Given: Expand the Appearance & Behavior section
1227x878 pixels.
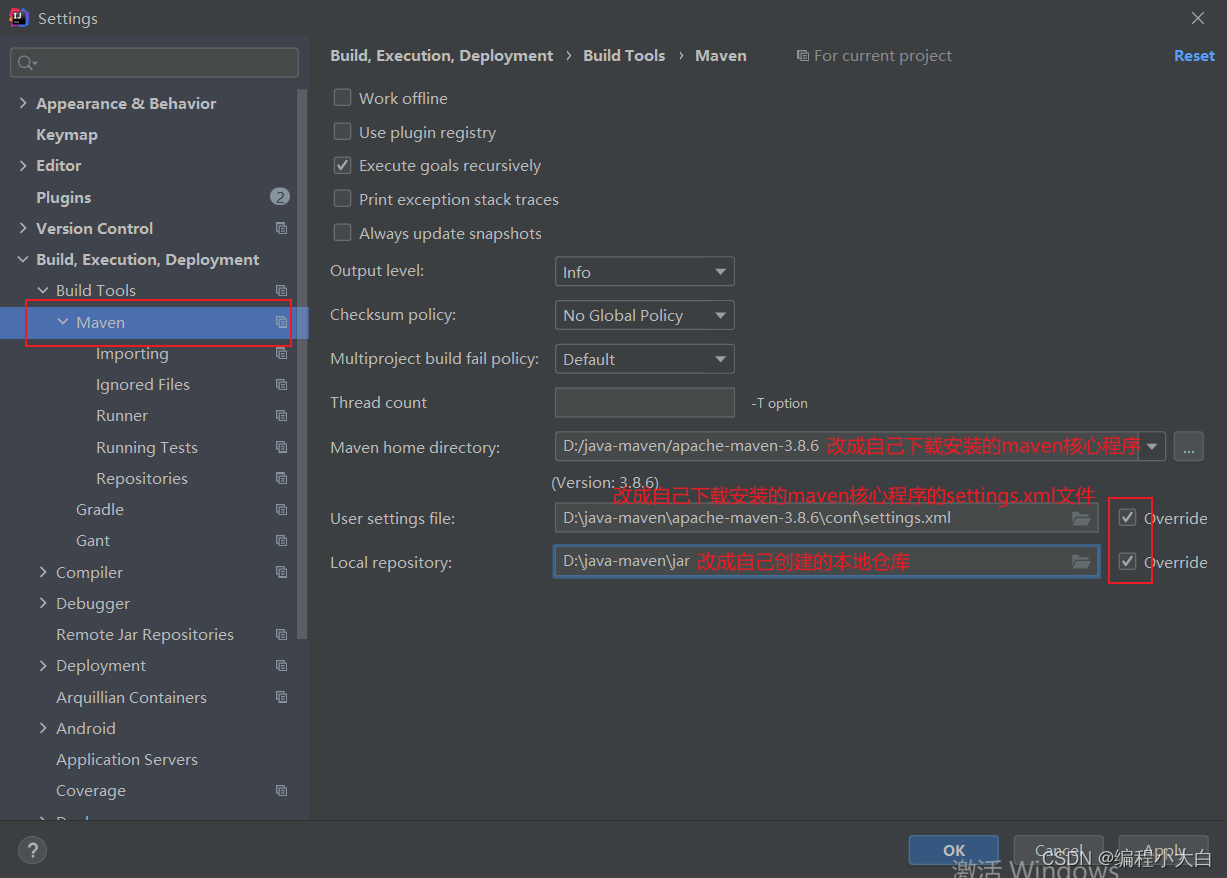Looking at the screenshot, I should 23,103.
